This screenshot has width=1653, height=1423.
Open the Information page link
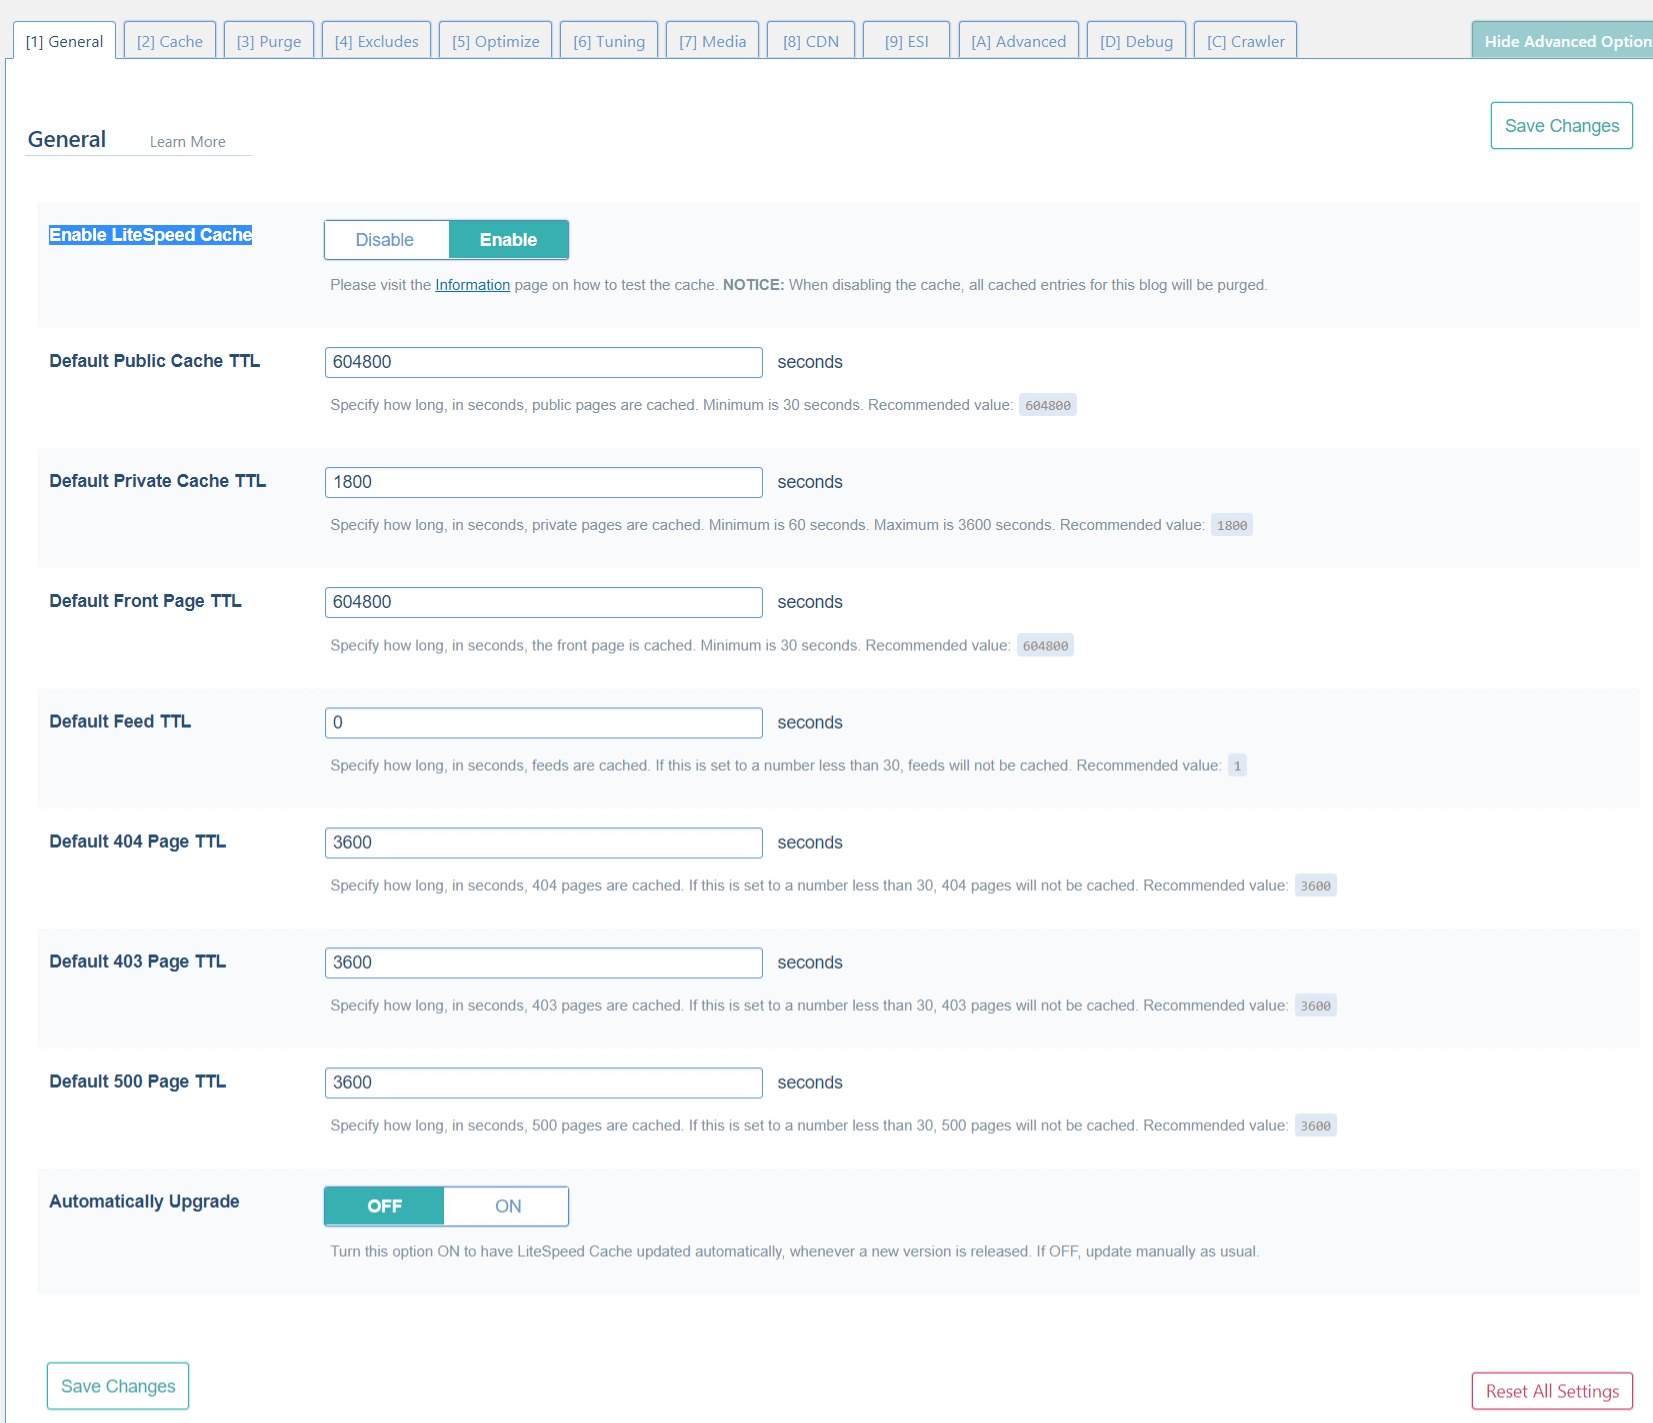(472, 285)
